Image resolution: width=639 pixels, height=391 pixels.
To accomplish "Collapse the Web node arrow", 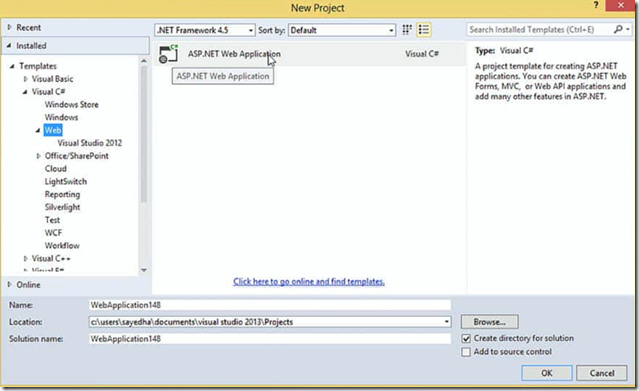I will (x=38, y=130).
